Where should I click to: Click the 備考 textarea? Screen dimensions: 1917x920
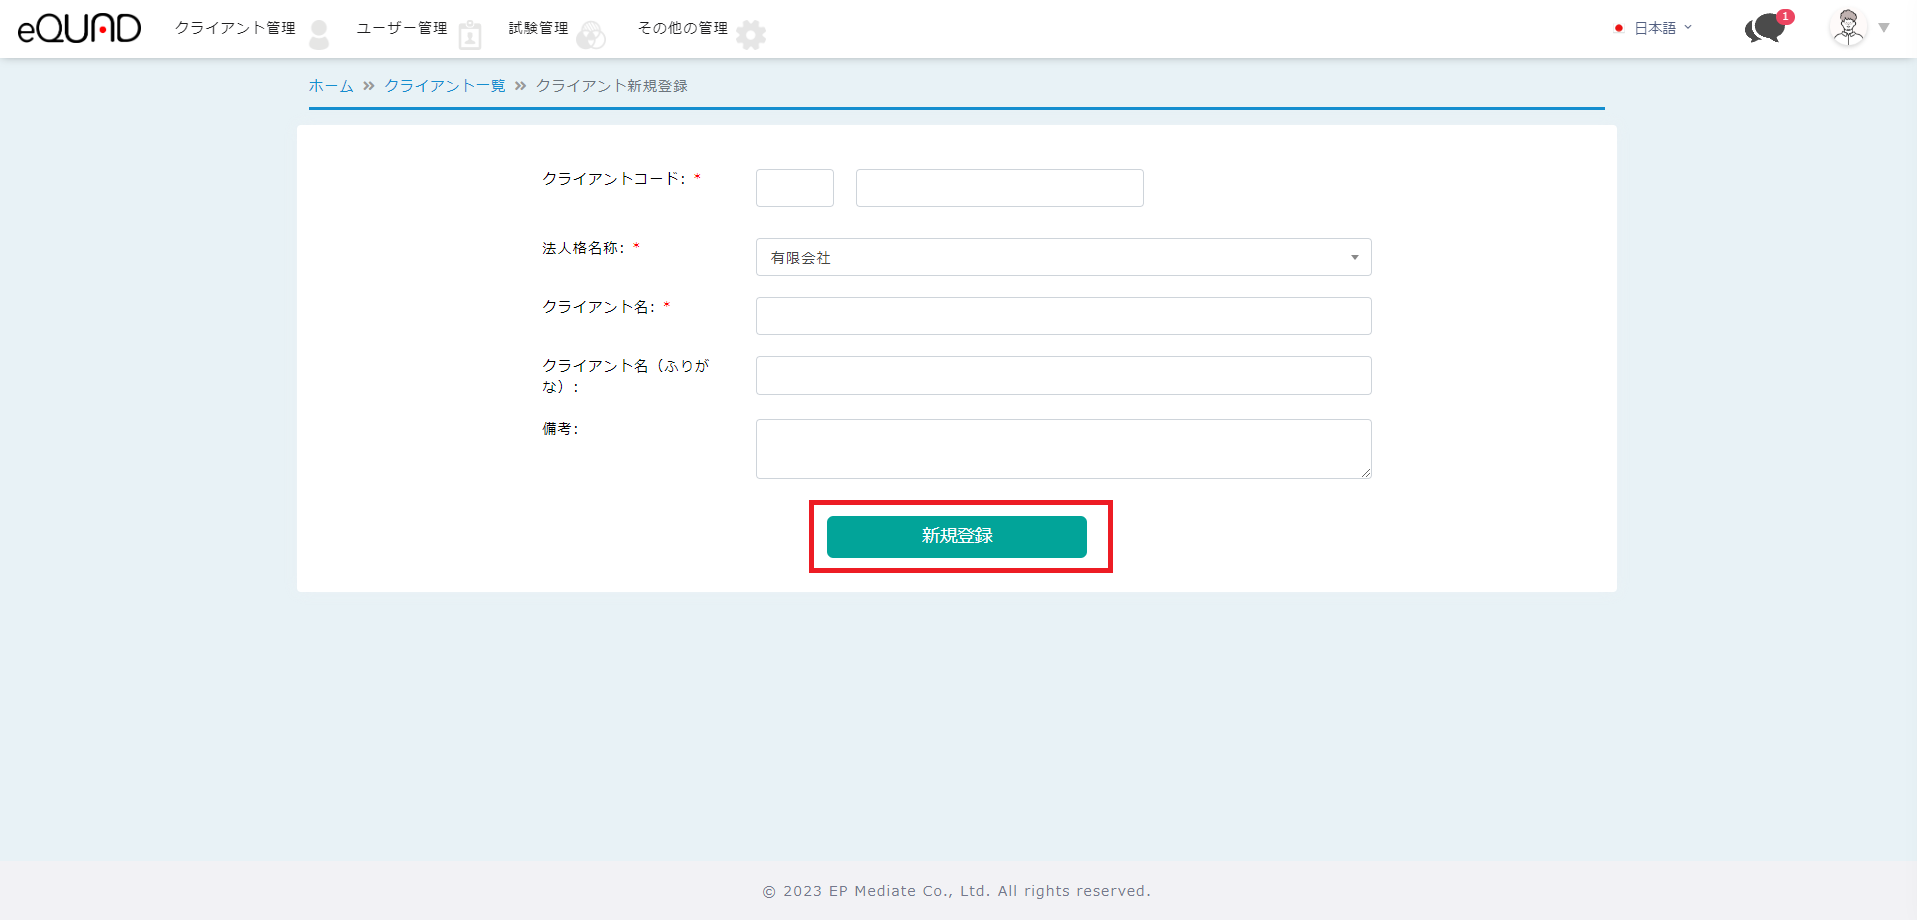(1062, 448)
